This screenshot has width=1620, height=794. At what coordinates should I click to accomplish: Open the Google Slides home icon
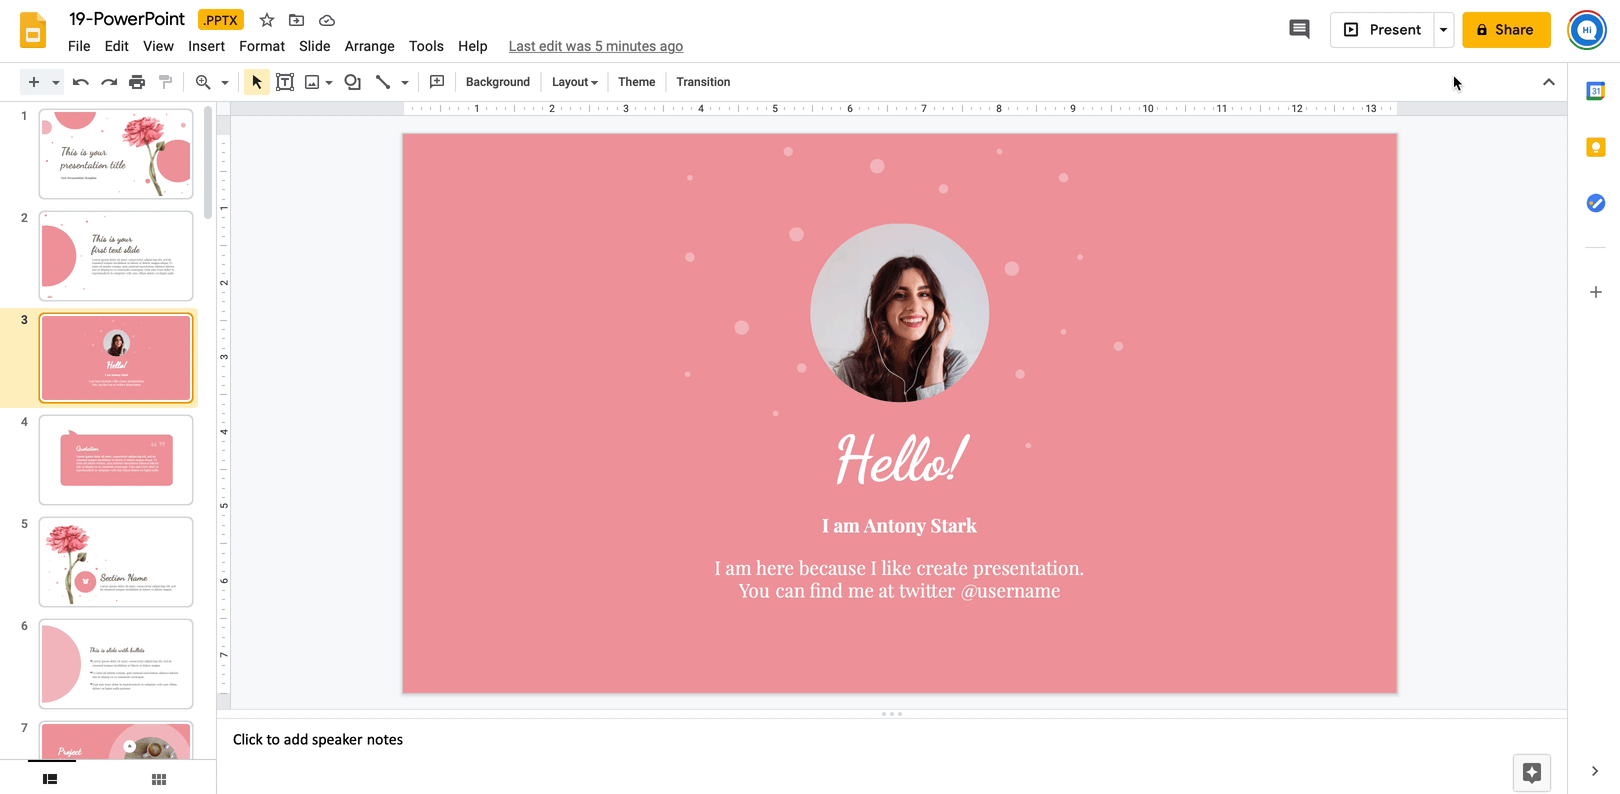[33, 30]
